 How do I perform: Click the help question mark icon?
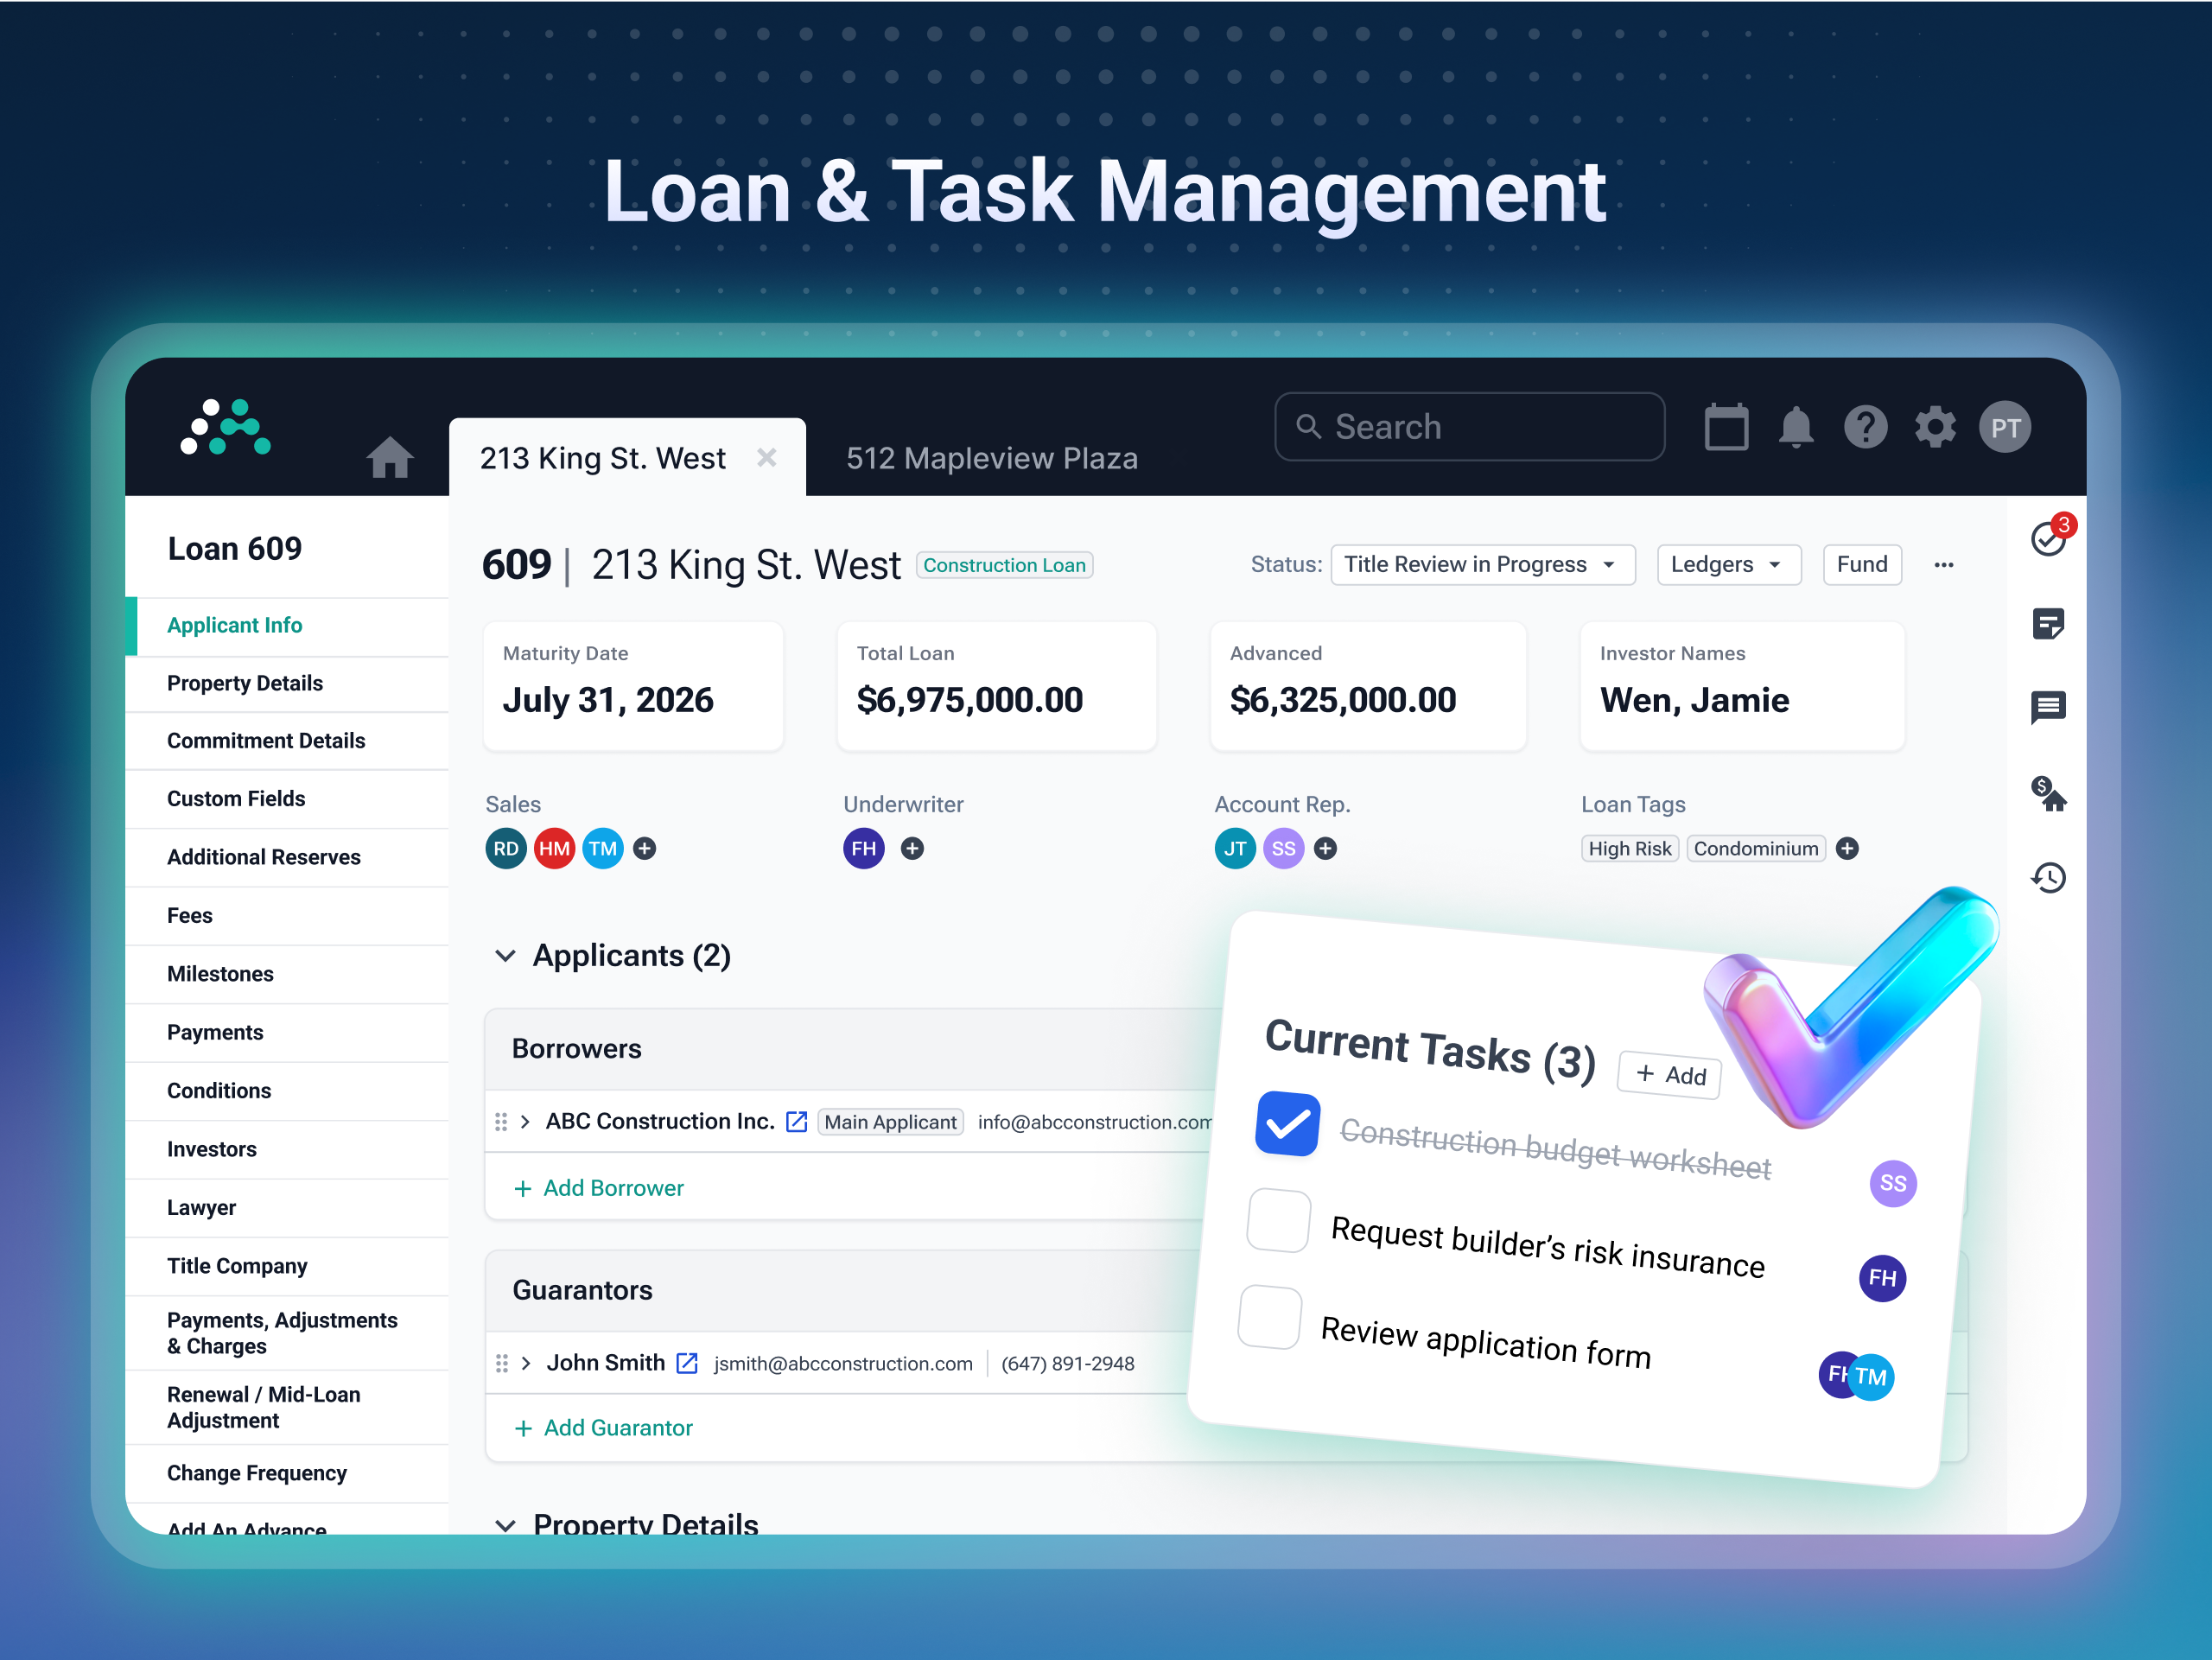pyautogui.click(x=1865, y=428)
